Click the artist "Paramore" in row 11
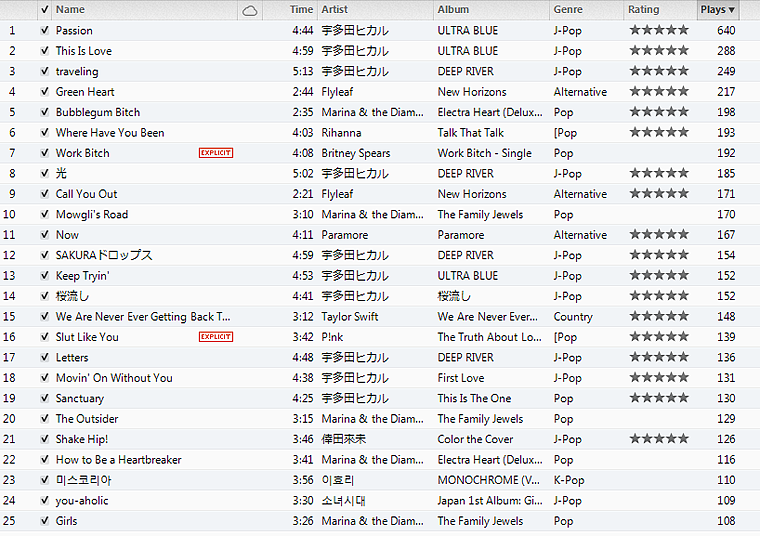 coord(345,235)
